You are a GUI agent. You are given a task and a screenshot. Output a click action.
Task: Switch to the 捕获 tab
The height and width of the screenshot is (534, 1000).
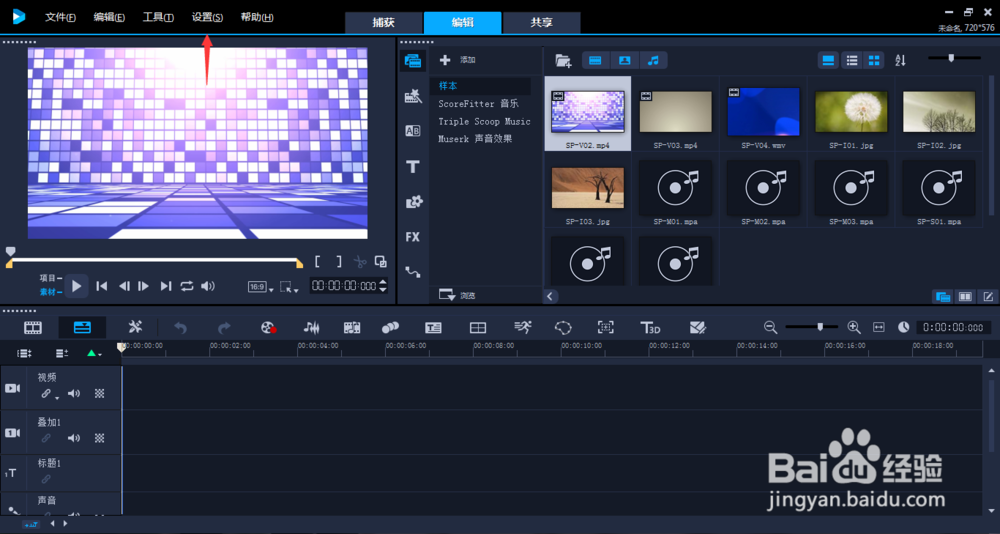384,22
